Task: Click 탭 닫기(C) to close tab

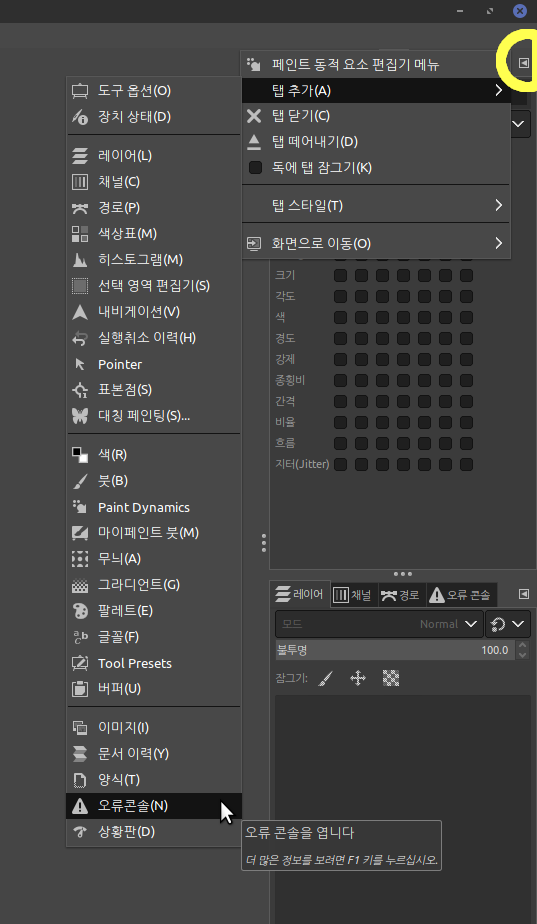Action: coord(376,116)
